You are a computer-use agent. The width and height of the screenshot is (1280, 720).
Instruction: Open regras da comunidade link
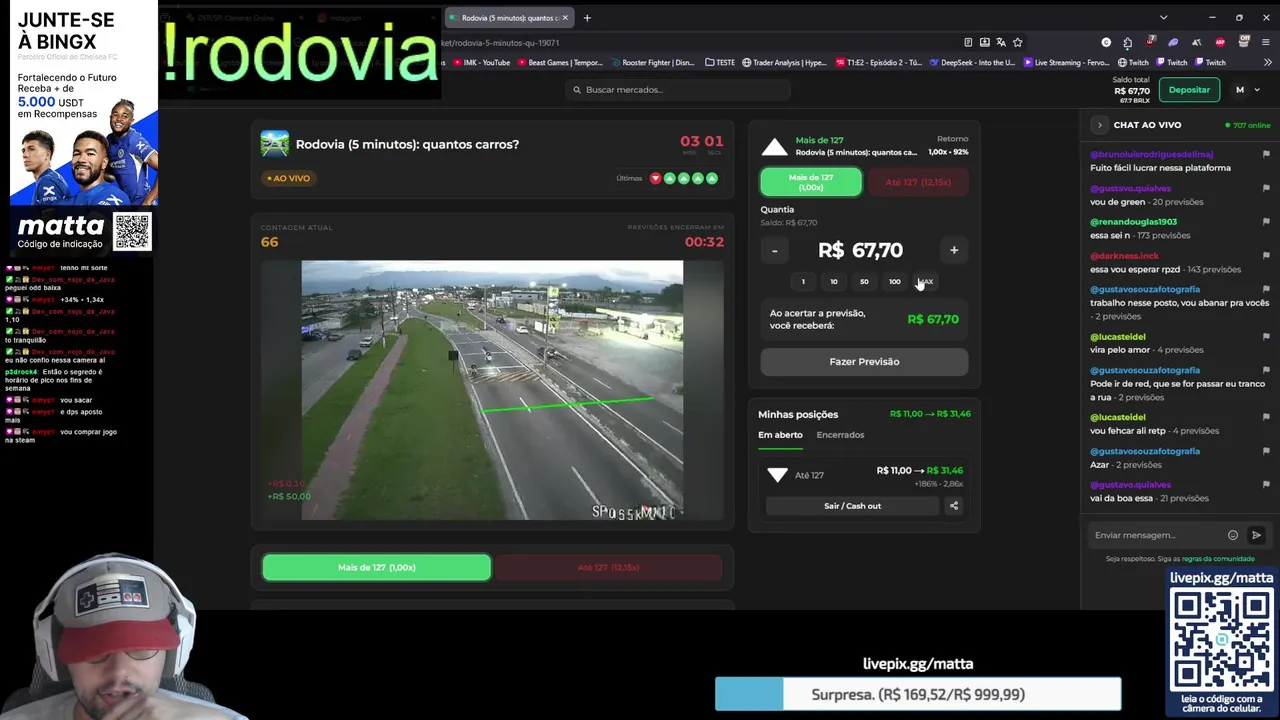click(x=1218, y=559)
